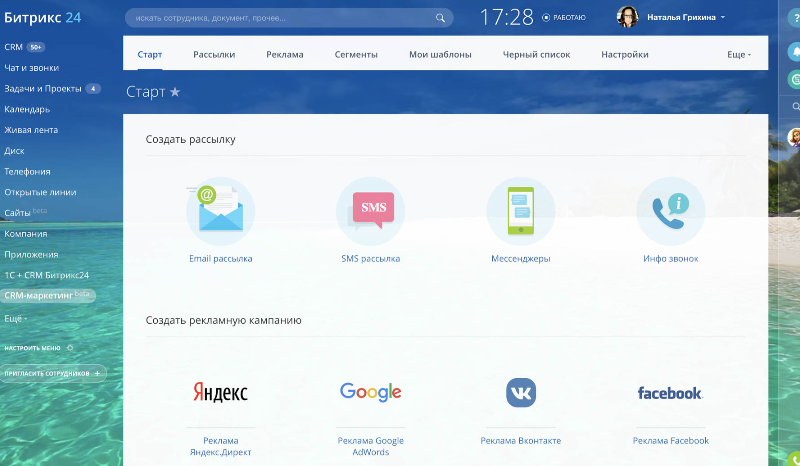Open Чат и звонки sidebar item
Viewport: 800px width, 466px height.
(x=32, y=68)
